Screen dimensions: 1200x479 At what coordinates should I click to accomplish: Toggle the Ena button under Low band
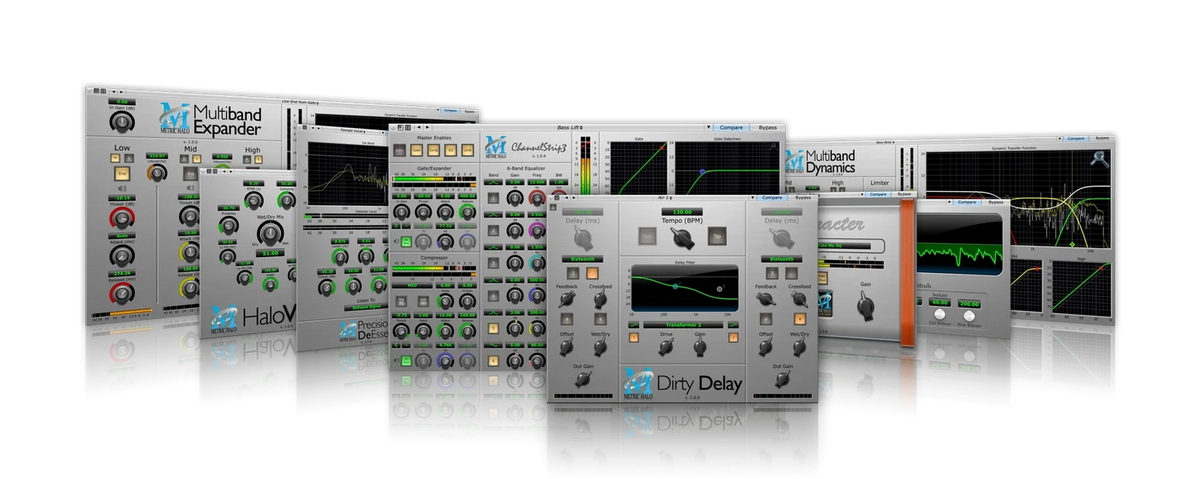tap(122, 172)
